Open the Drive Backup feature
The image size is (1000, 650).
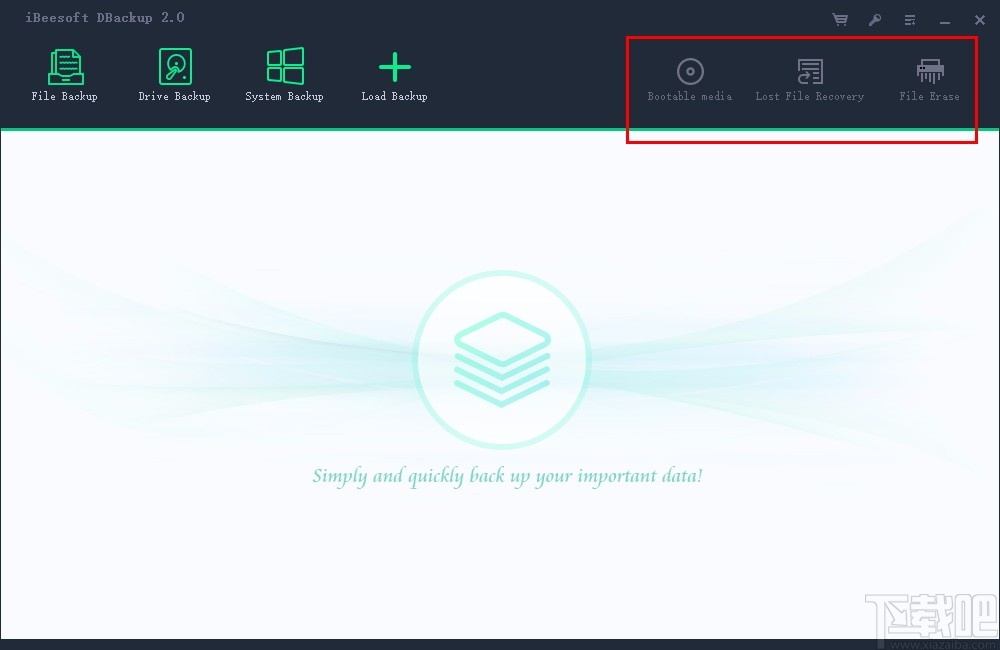coord(174,75)
